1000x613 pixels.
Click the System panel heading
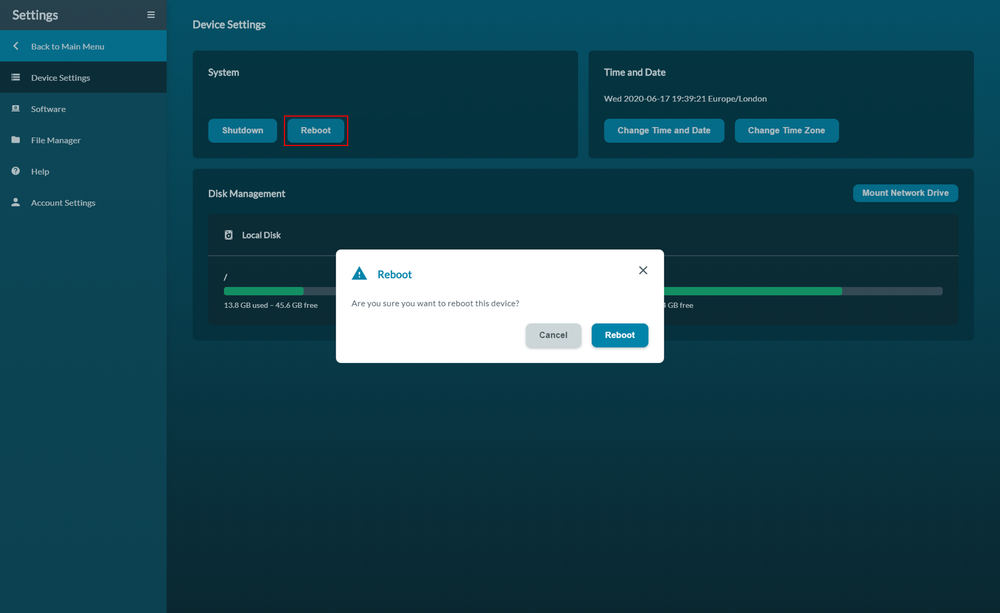(223, 72)
